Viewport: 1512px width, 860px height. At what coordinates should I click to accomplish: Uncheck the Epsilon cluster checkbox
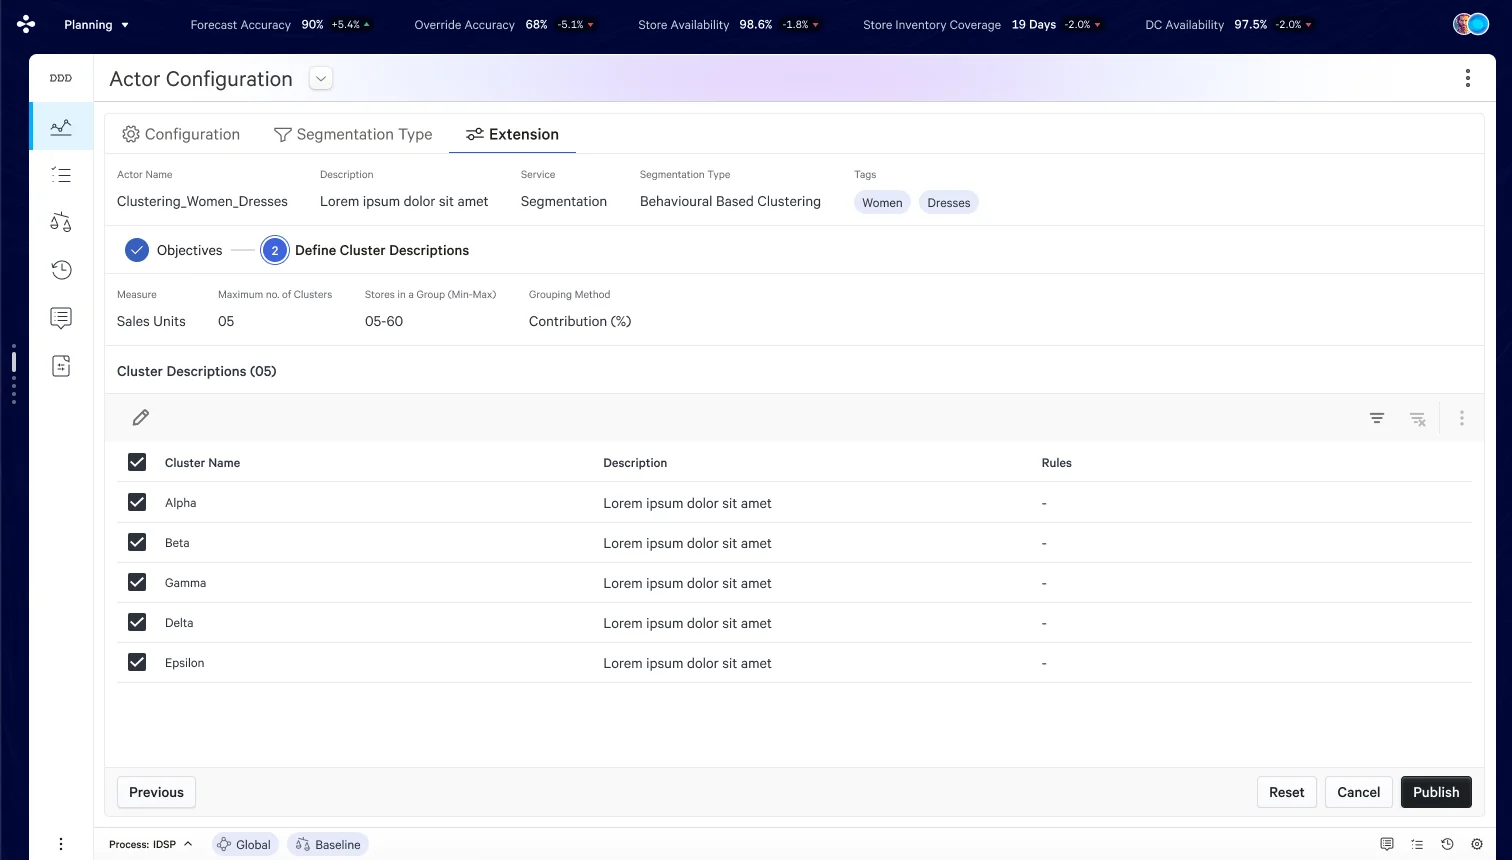click(x=137, y=662)
